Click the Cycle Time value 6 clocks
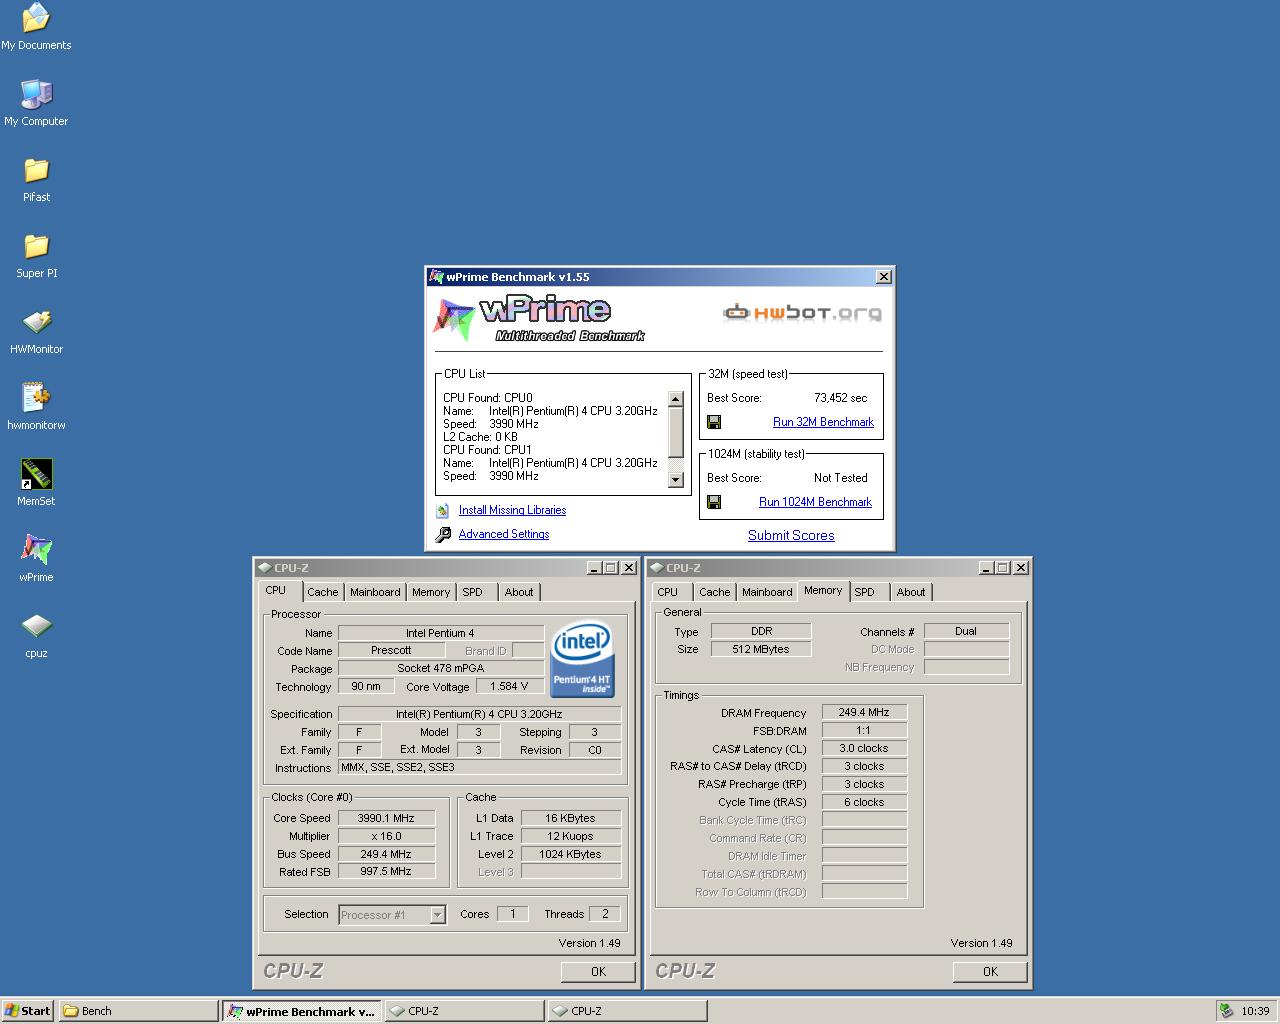 (864, 802)
